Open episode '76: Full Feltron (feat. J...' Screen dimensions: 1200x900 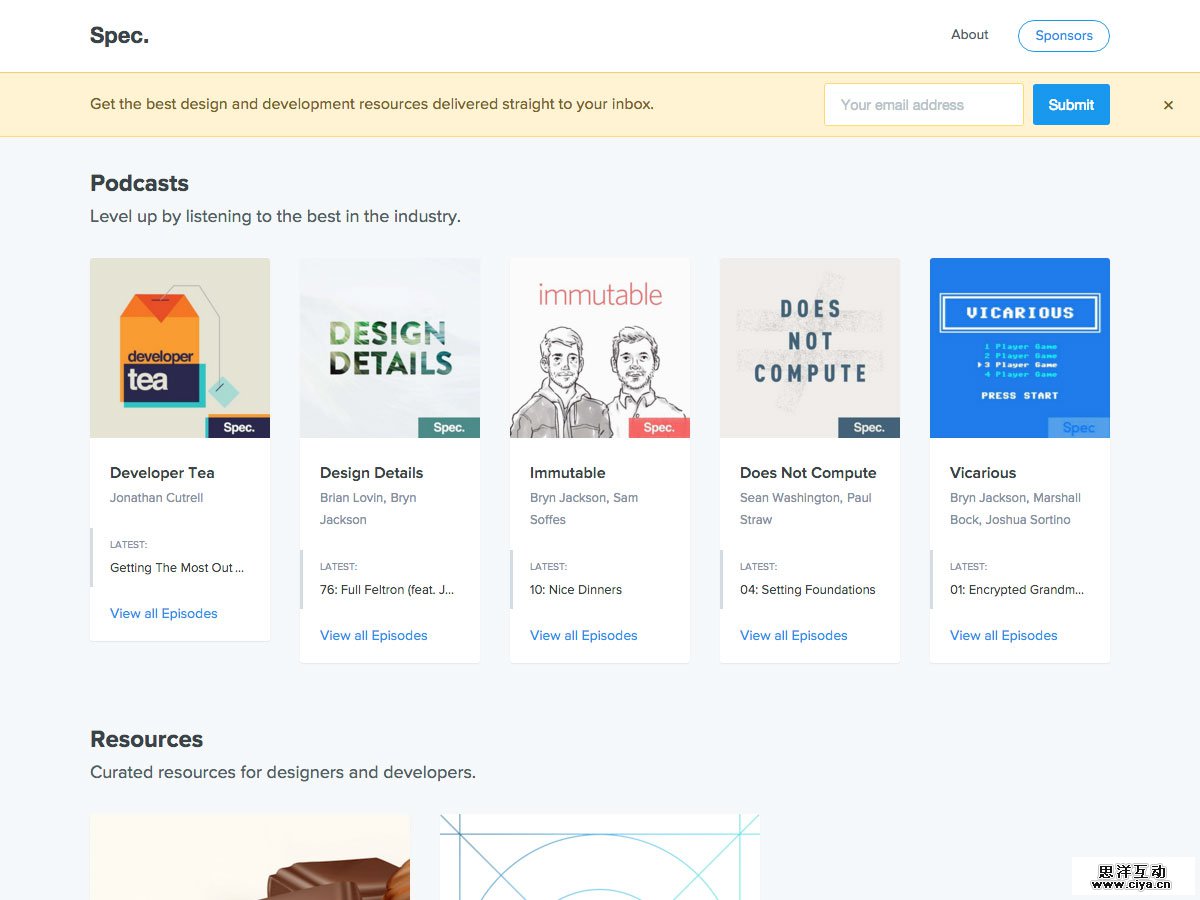(x=387, y=590)
